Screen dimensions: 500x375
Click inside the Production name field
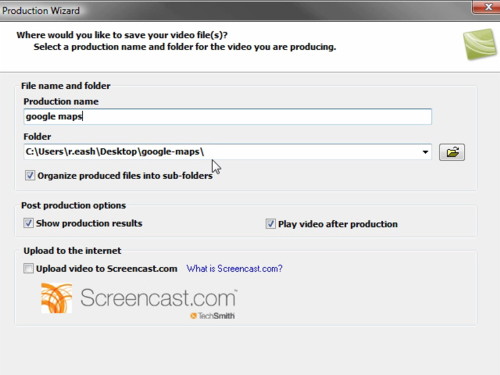[x=228, y=116]
